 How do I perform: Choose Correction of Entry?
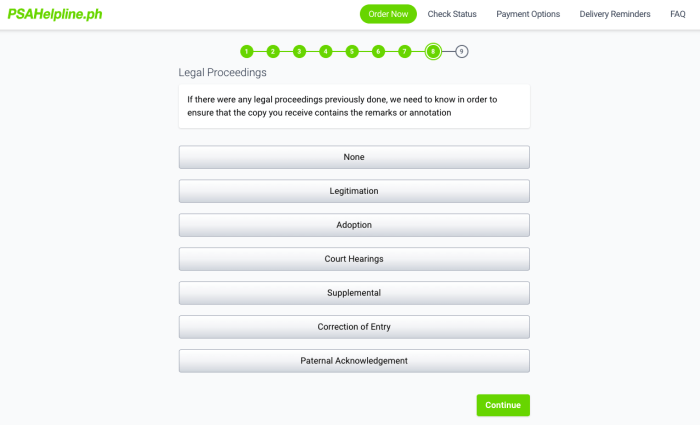pyautogui.click(x=354, y=327)
